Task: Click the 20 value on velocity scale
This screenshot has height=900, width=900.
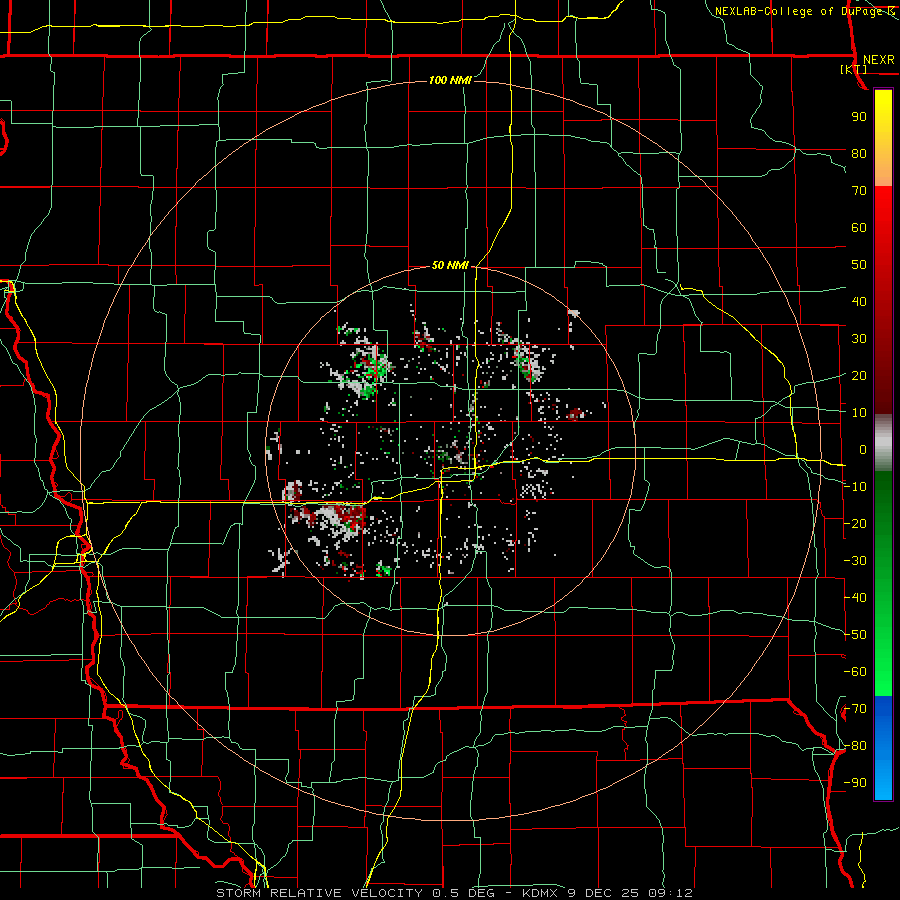Action: pyautogui.click(x=859, y=376)
